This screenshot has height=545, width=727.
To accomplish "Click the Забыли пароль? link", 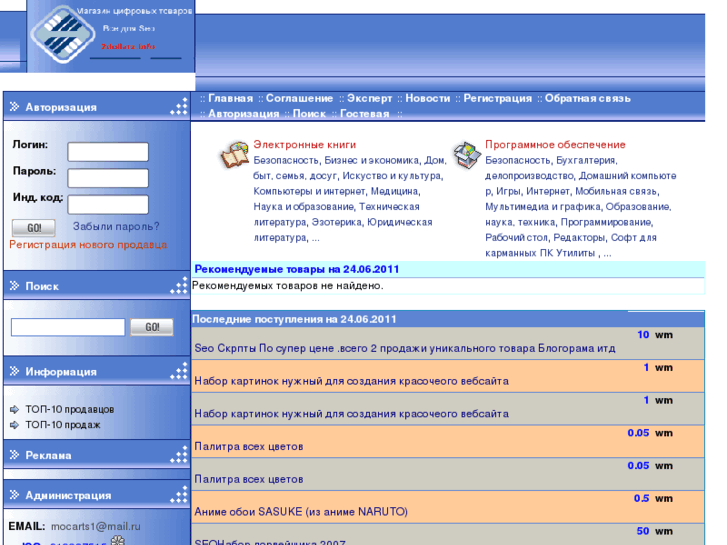I will tap(116, 227).
